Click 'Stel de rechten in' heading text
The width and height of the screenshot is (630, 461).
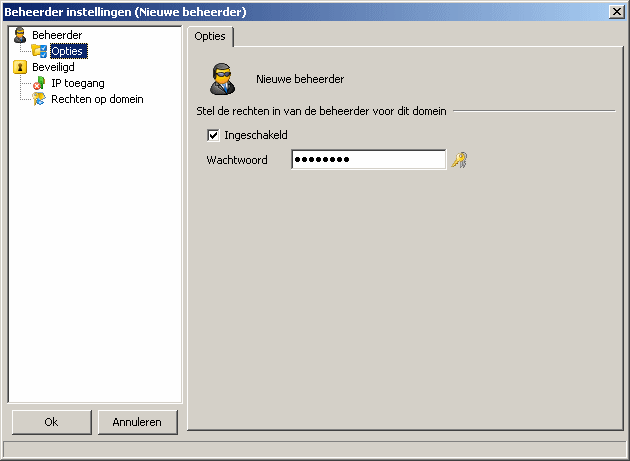pos(321,111)
